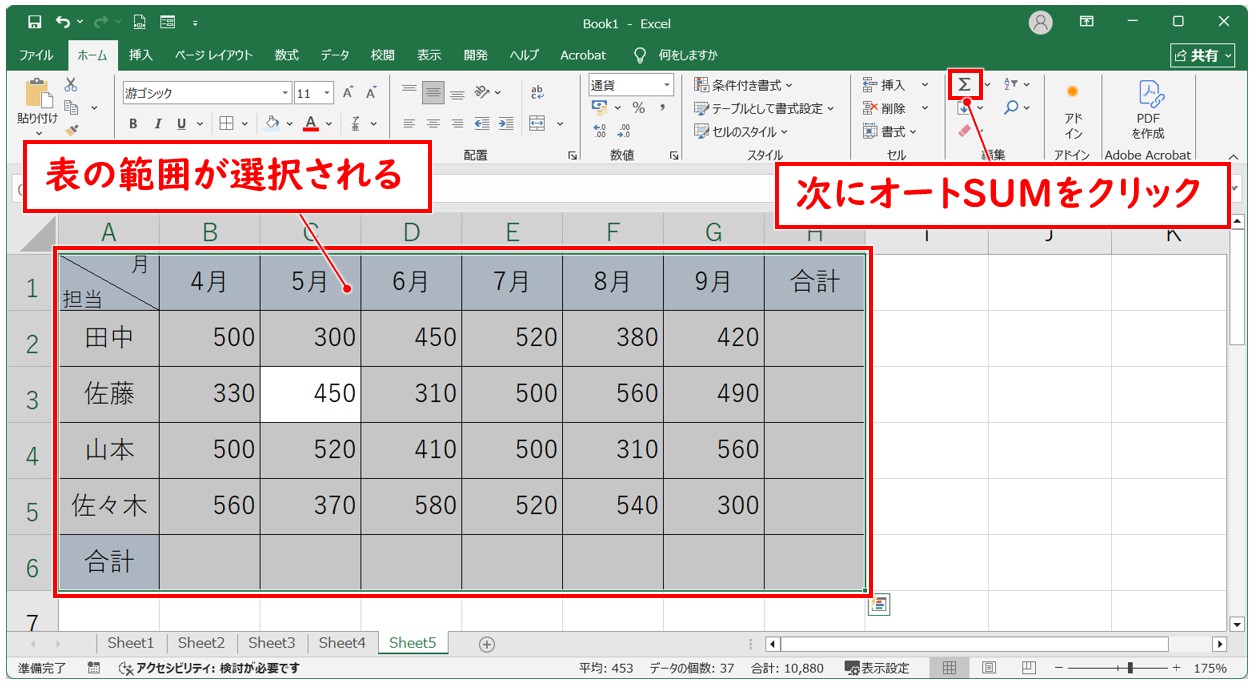1254x685 pixels.
Task: Copy selection using the copy icon
Action: (x=71, y=107)
